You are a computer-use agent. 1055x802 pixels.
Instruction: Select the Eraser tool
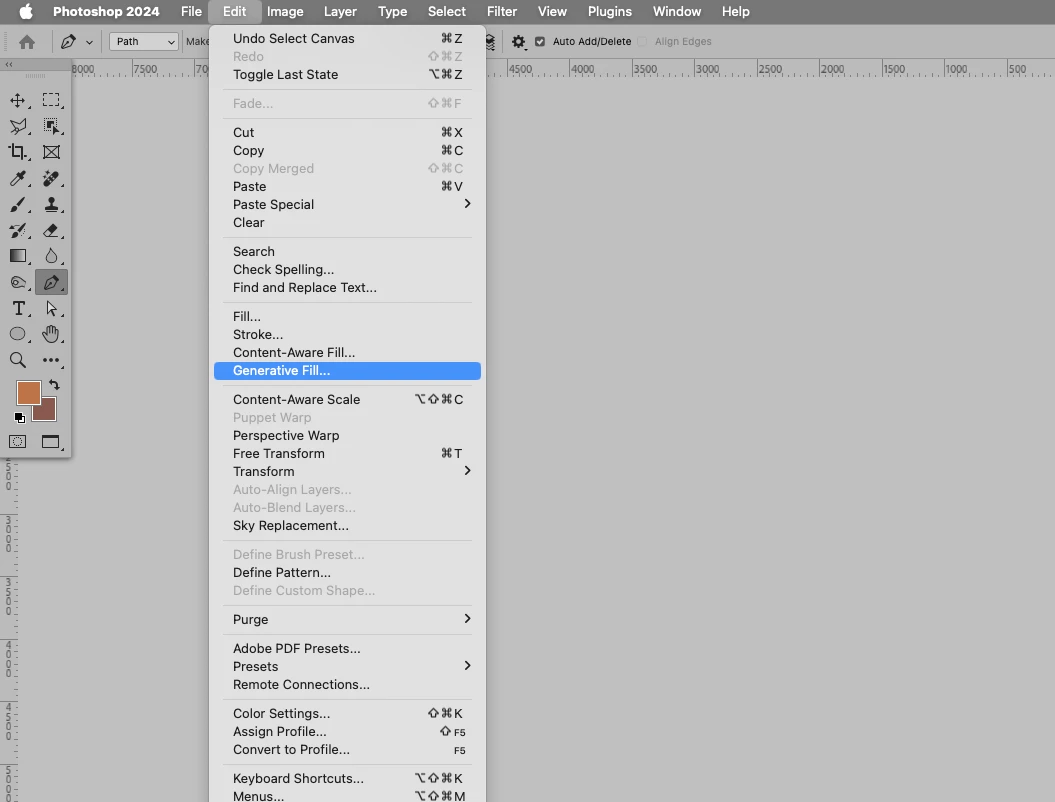point(51,231)
